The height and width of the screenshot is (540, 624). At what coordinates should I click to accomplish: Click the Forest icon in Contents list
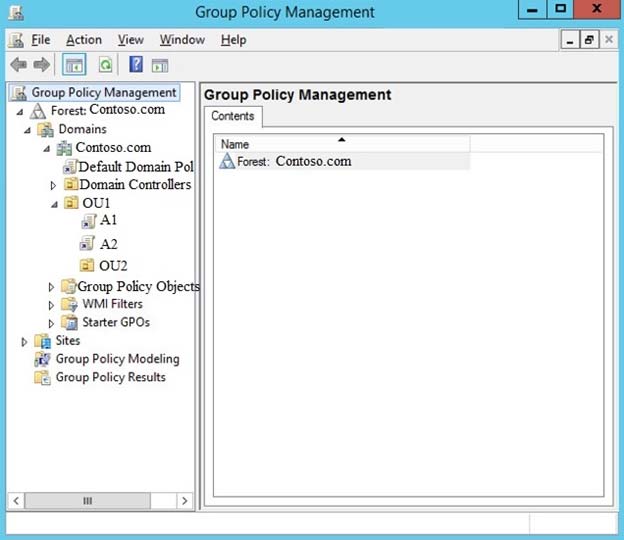coord(227,161)
